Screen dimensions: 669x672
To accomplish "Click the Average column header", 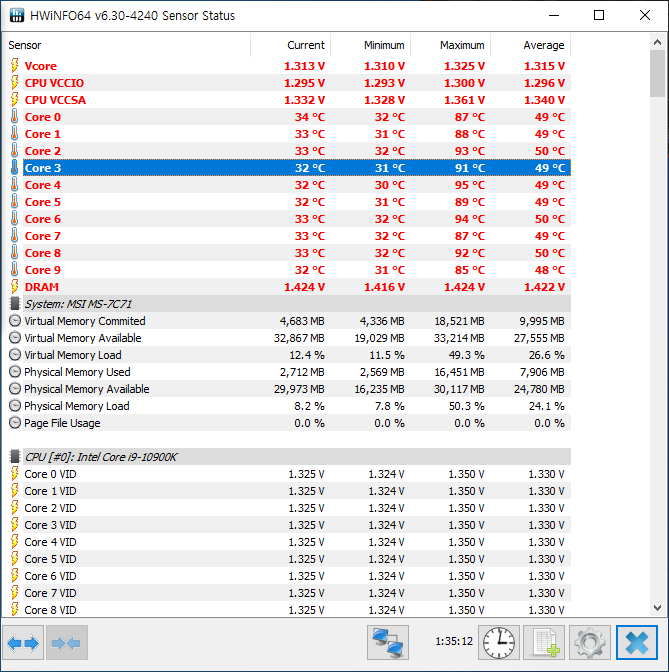I will [531, 45].
